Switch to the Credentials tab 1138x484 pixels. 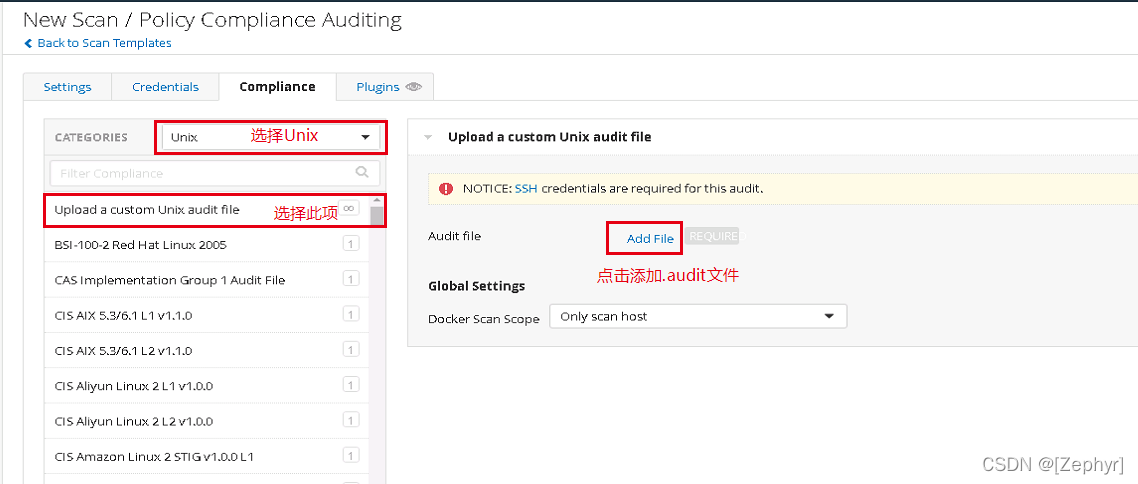click(x=165, y=87)
